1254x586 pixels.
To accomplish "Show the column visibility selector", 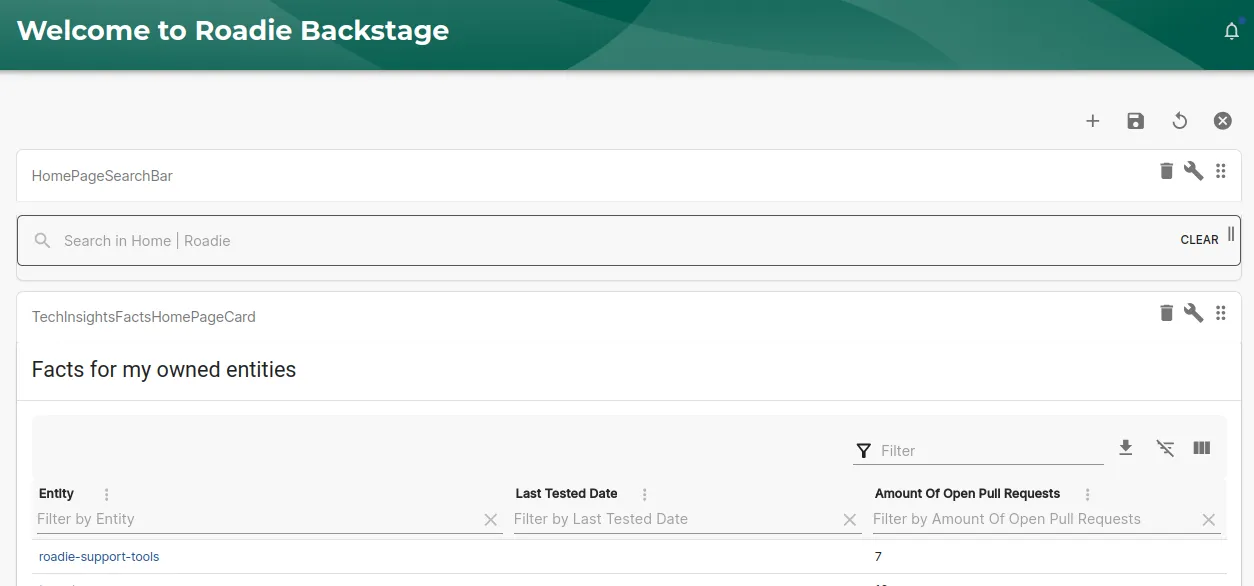I will [x=1201, y=448].
